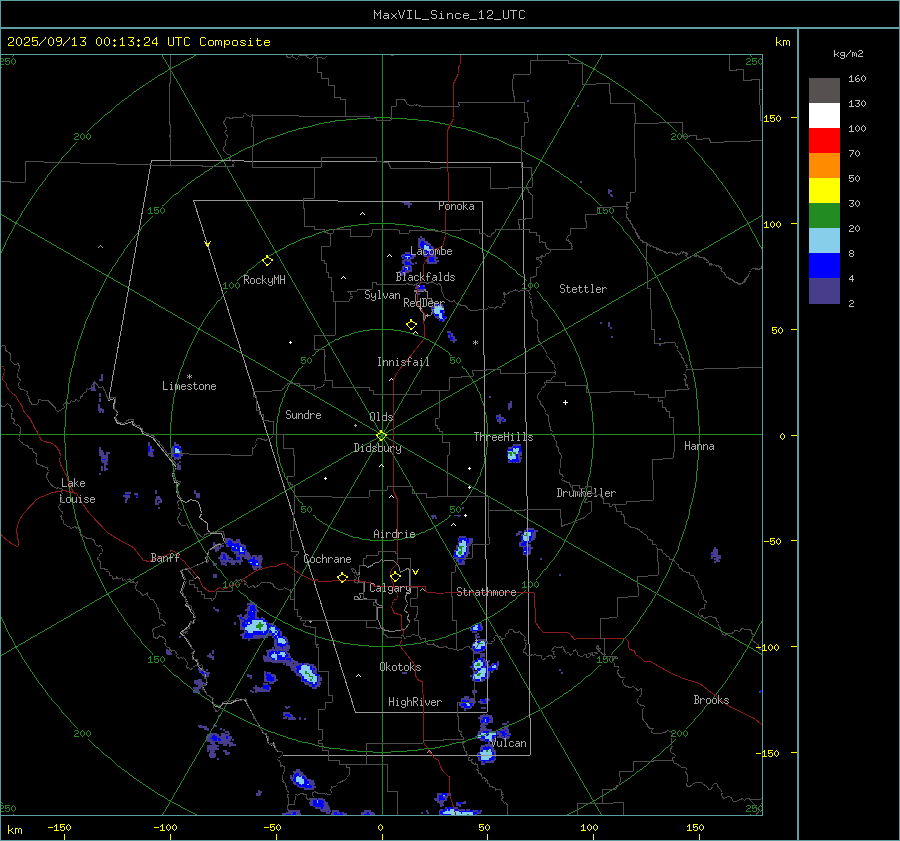900x841 pixels.
Task: Click the -100 mark on right km axis
Action: 767,647
